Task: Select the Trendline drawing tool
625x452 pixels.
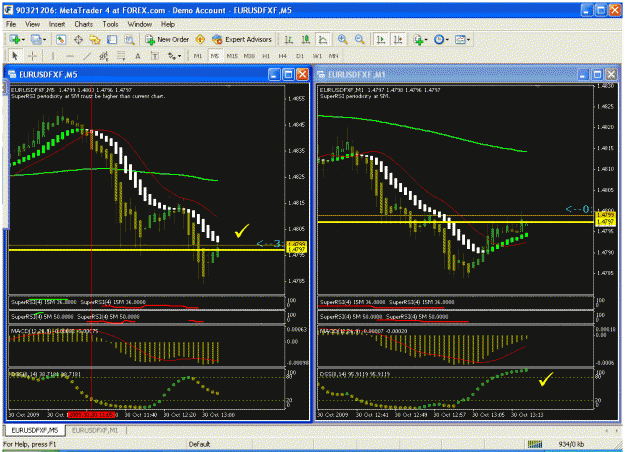Action: [x=87, y=56]
